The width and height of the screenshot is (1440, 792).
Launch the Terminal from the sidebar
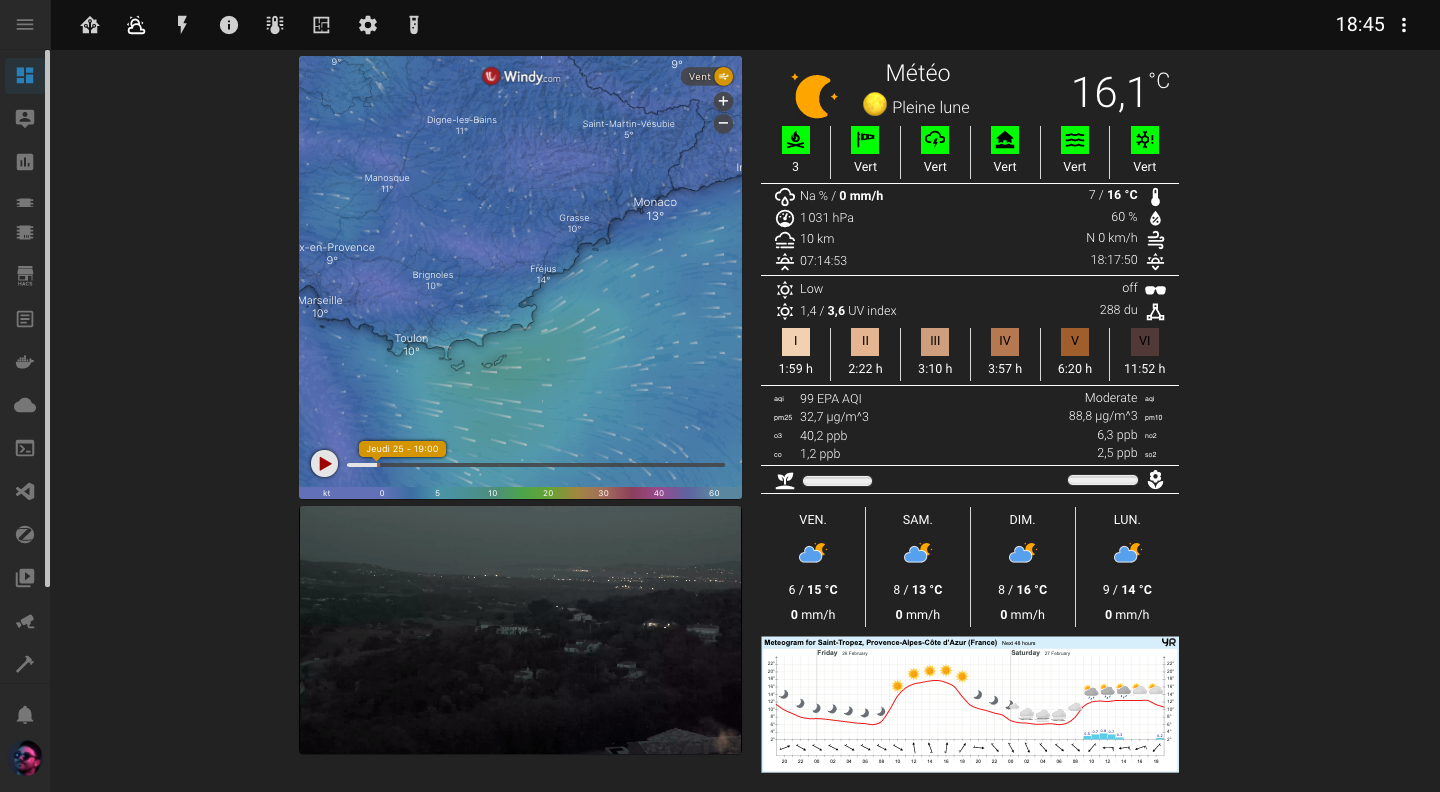coord(25,448)
